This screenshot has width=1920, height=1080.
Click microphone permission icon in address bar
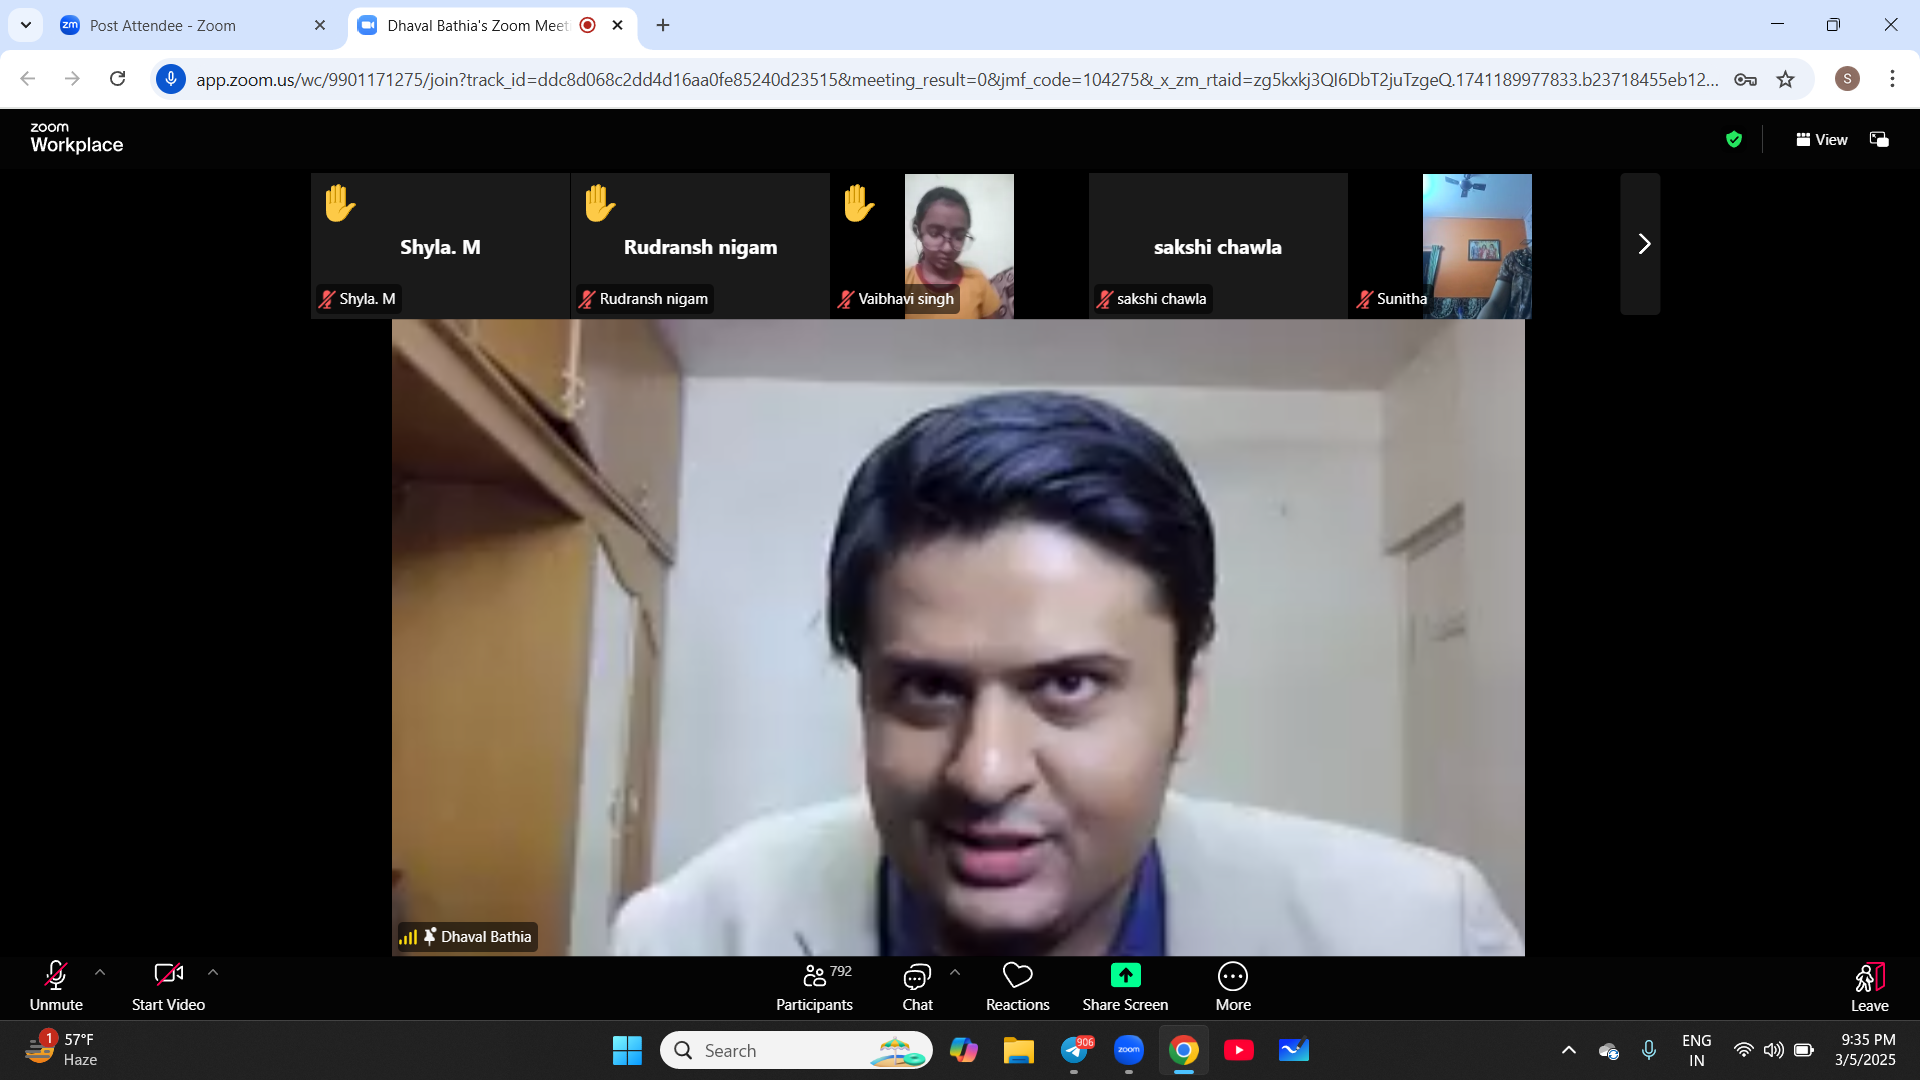tap(171, 79)
